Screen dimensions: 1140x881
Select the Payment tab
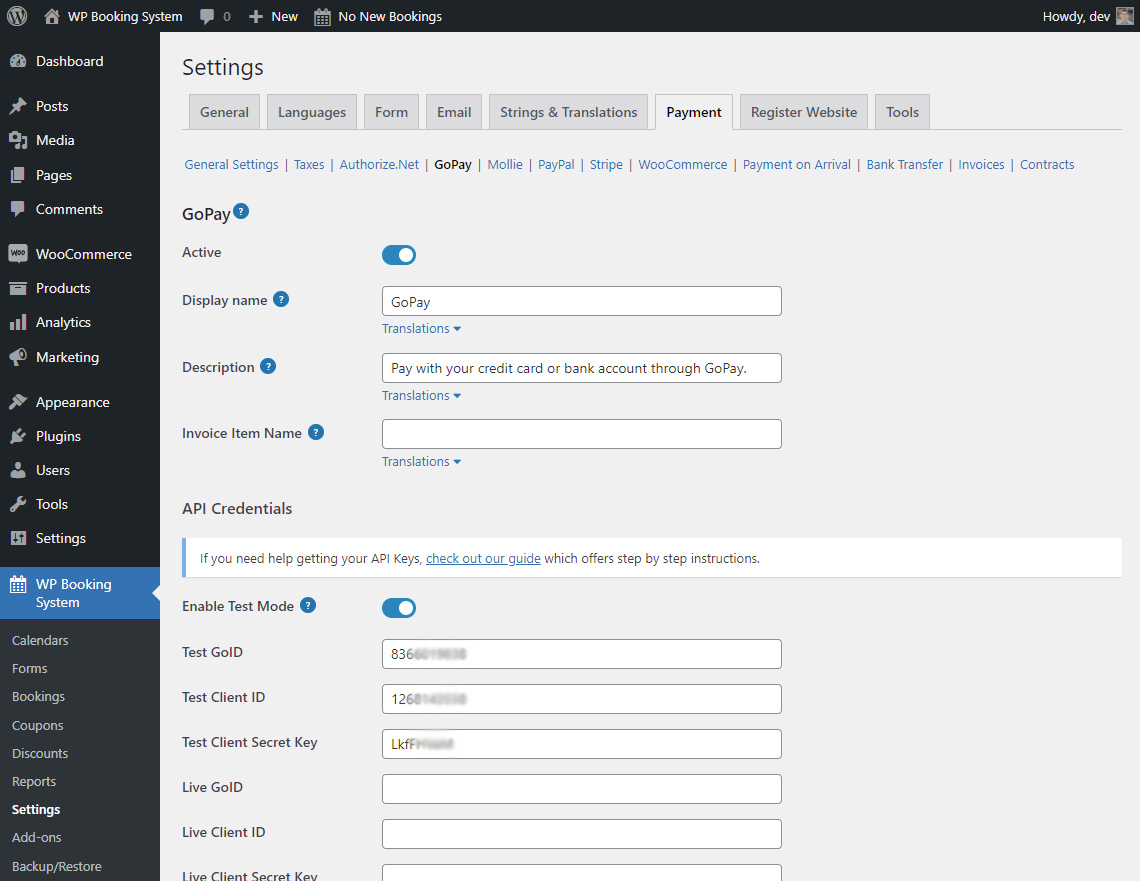coord(694,112)
